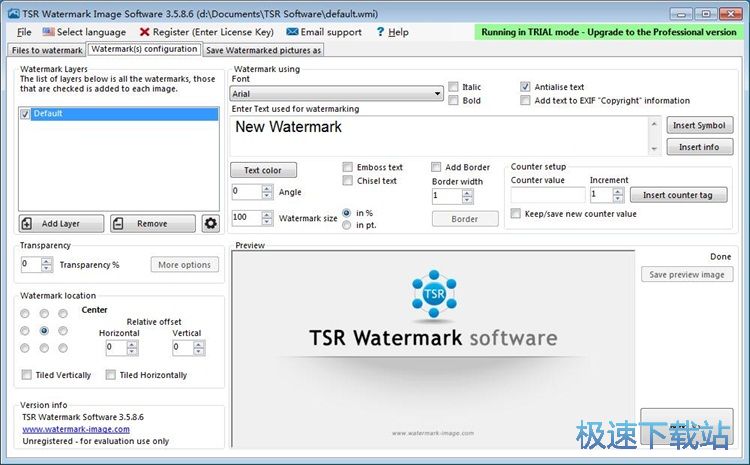Select bottom-right watermark location
This screenshot has width=750, height=465.
(63, 348)
